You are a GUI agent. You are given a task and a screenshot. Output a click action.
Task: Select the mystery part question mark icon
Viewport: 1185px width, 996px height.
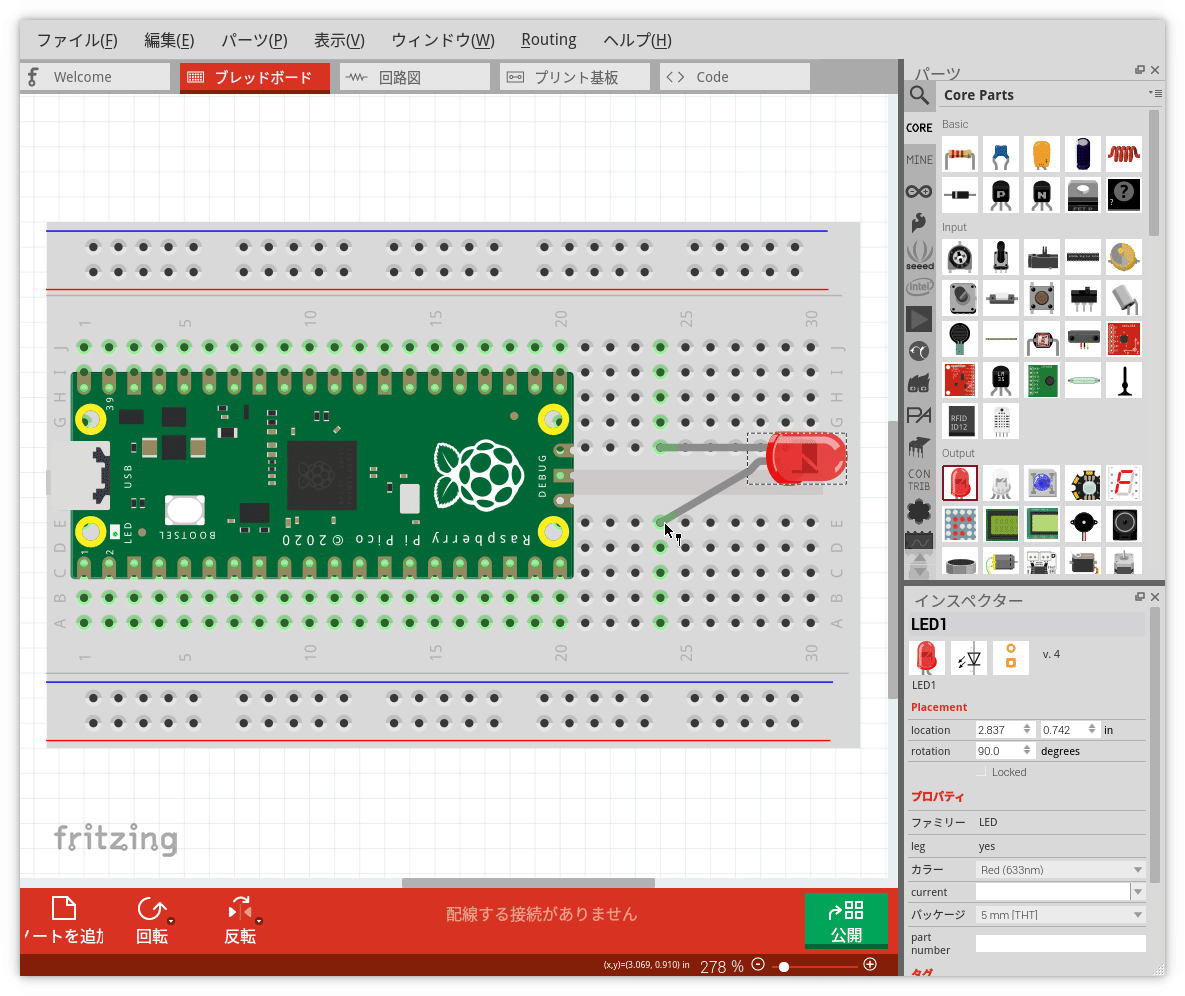pos(1124,195)
